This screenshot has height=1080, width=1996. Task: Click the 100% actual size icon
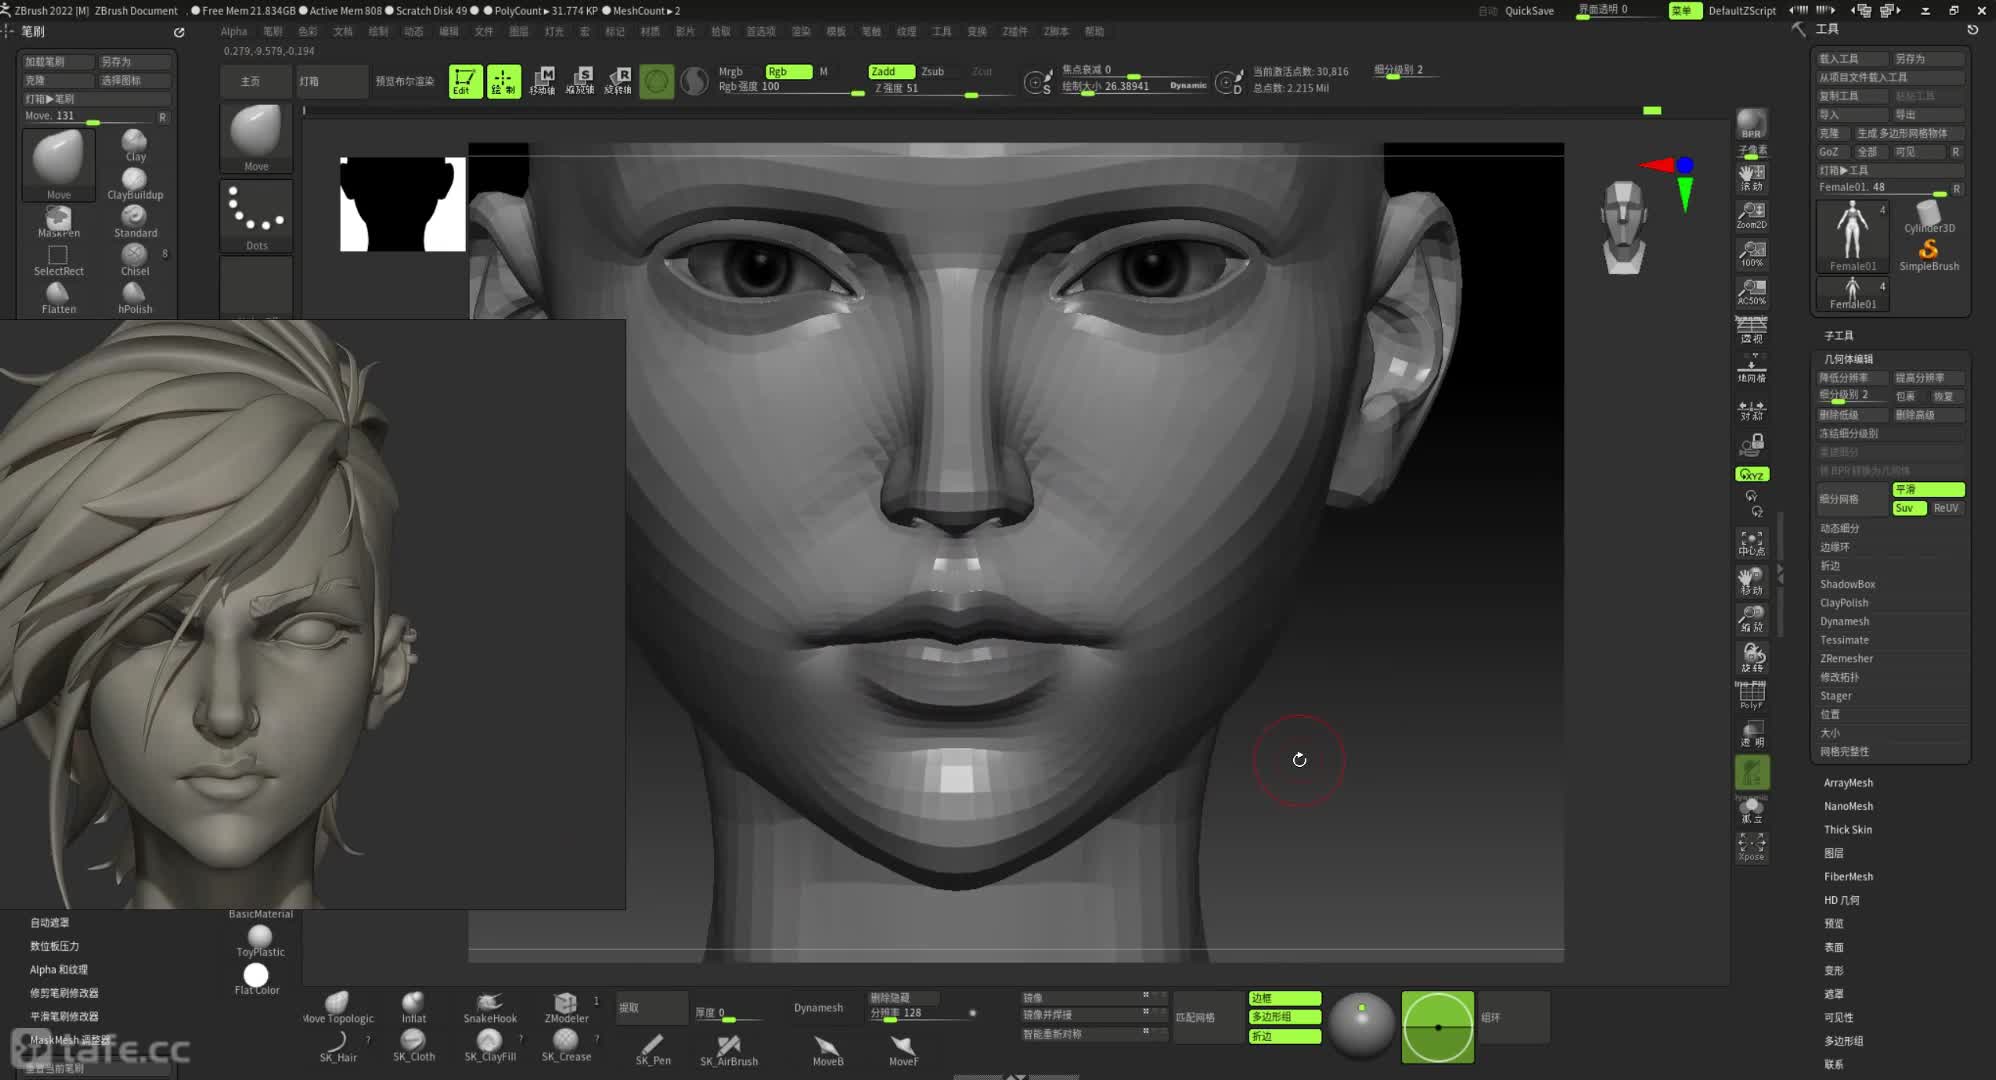tap(1751, 252)
